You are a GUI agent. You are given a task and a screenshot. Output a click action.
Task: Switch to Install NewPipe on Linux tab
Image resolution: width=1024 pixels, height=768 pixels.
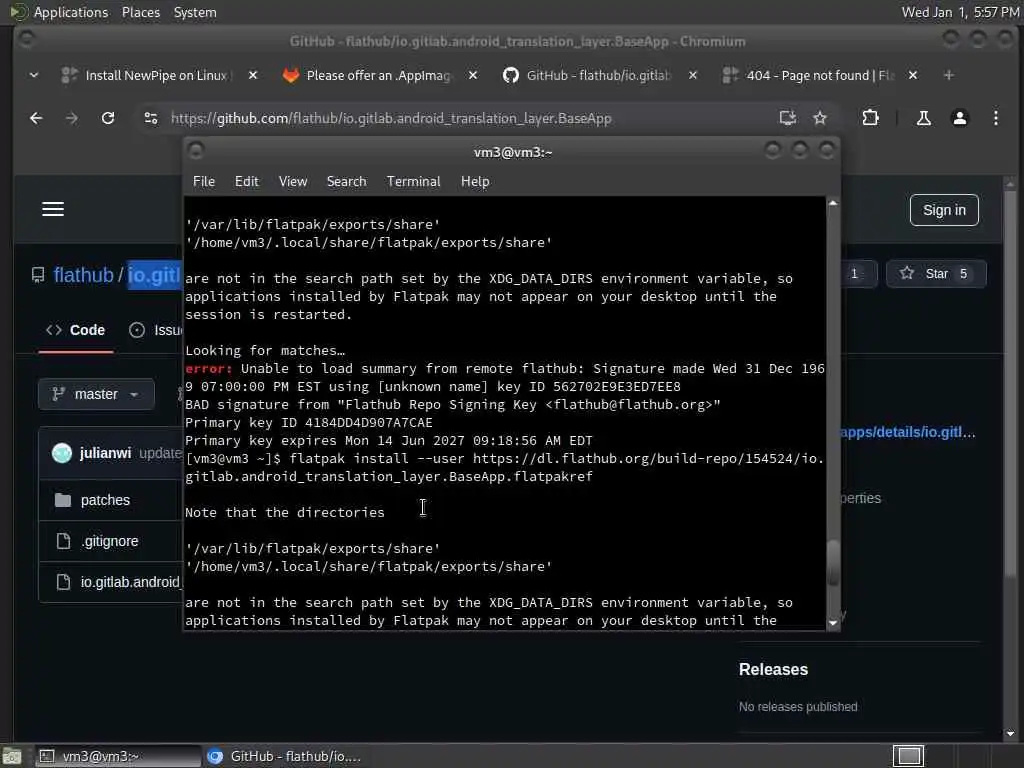coord(156,76)
